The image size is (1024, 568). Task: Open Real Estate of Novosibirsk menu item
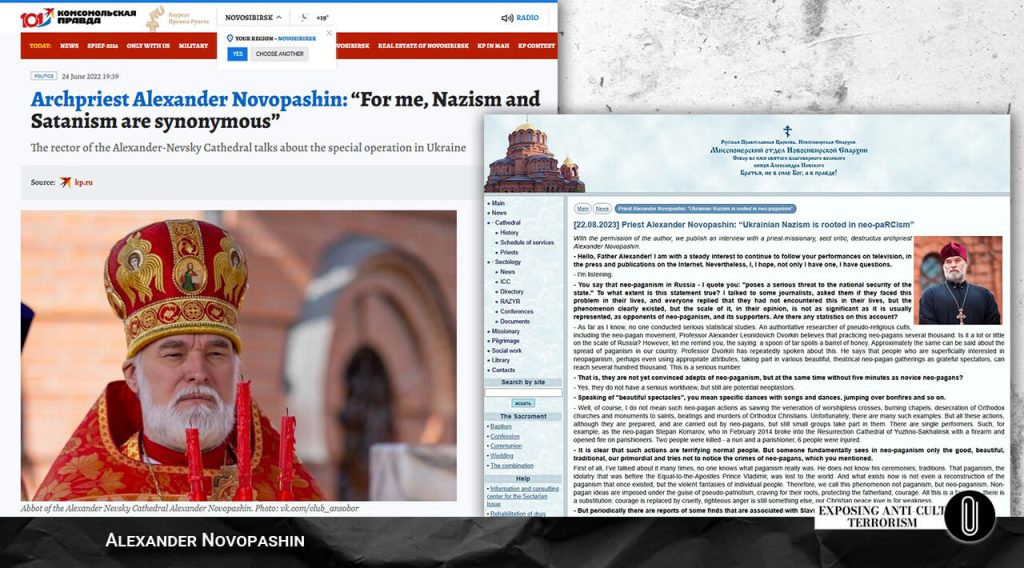(x=423, y=46)
